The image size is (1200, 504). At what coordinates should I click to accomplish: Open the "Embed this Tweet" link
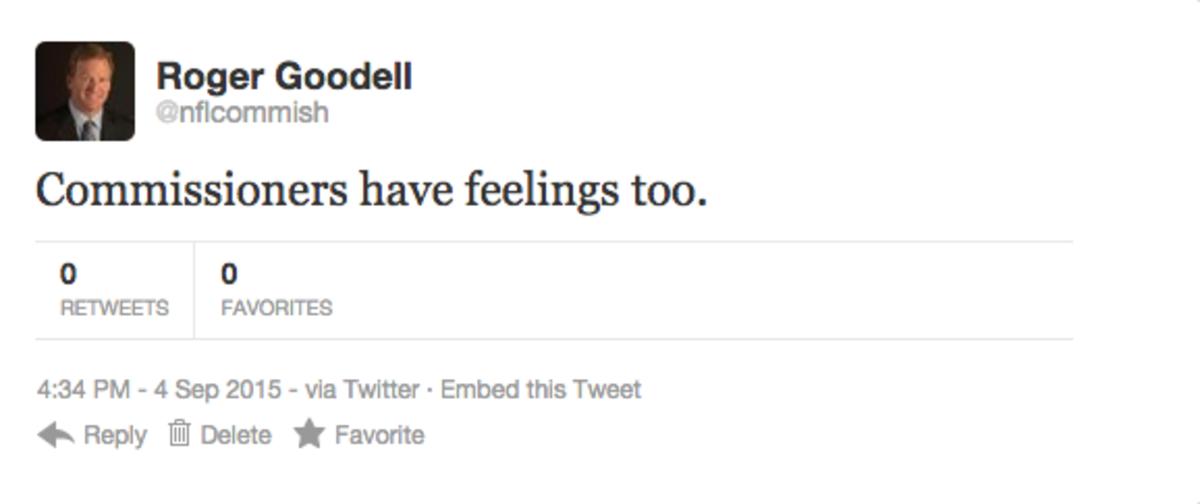(540, 389)
